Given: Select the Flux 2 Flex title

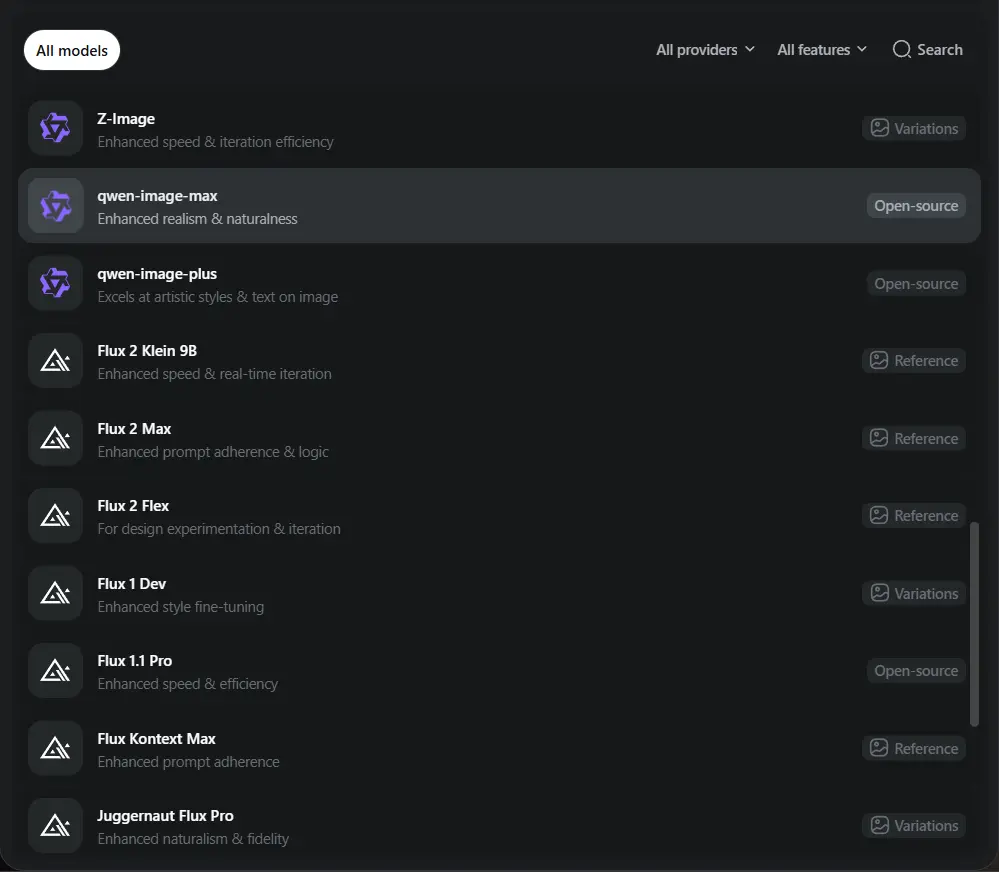Looking at the screenshot, I should (x=133, y=506).
